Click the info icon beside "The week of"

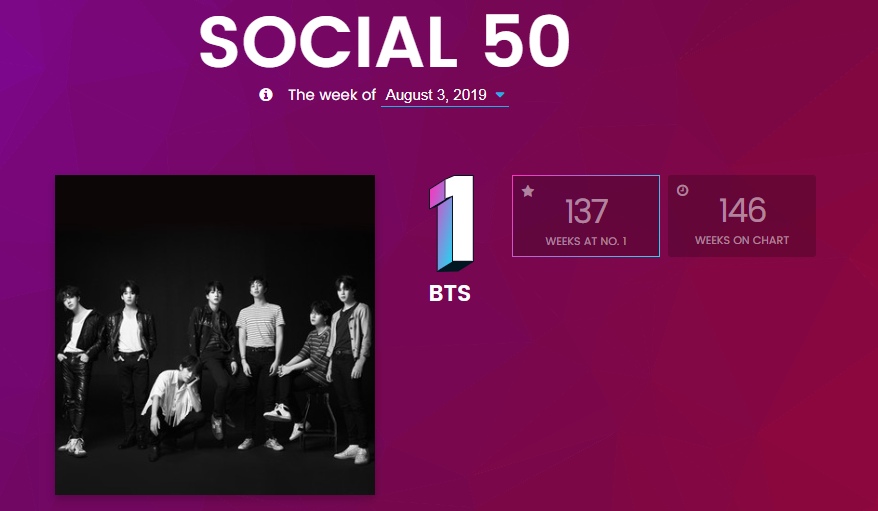coord(266,95)
